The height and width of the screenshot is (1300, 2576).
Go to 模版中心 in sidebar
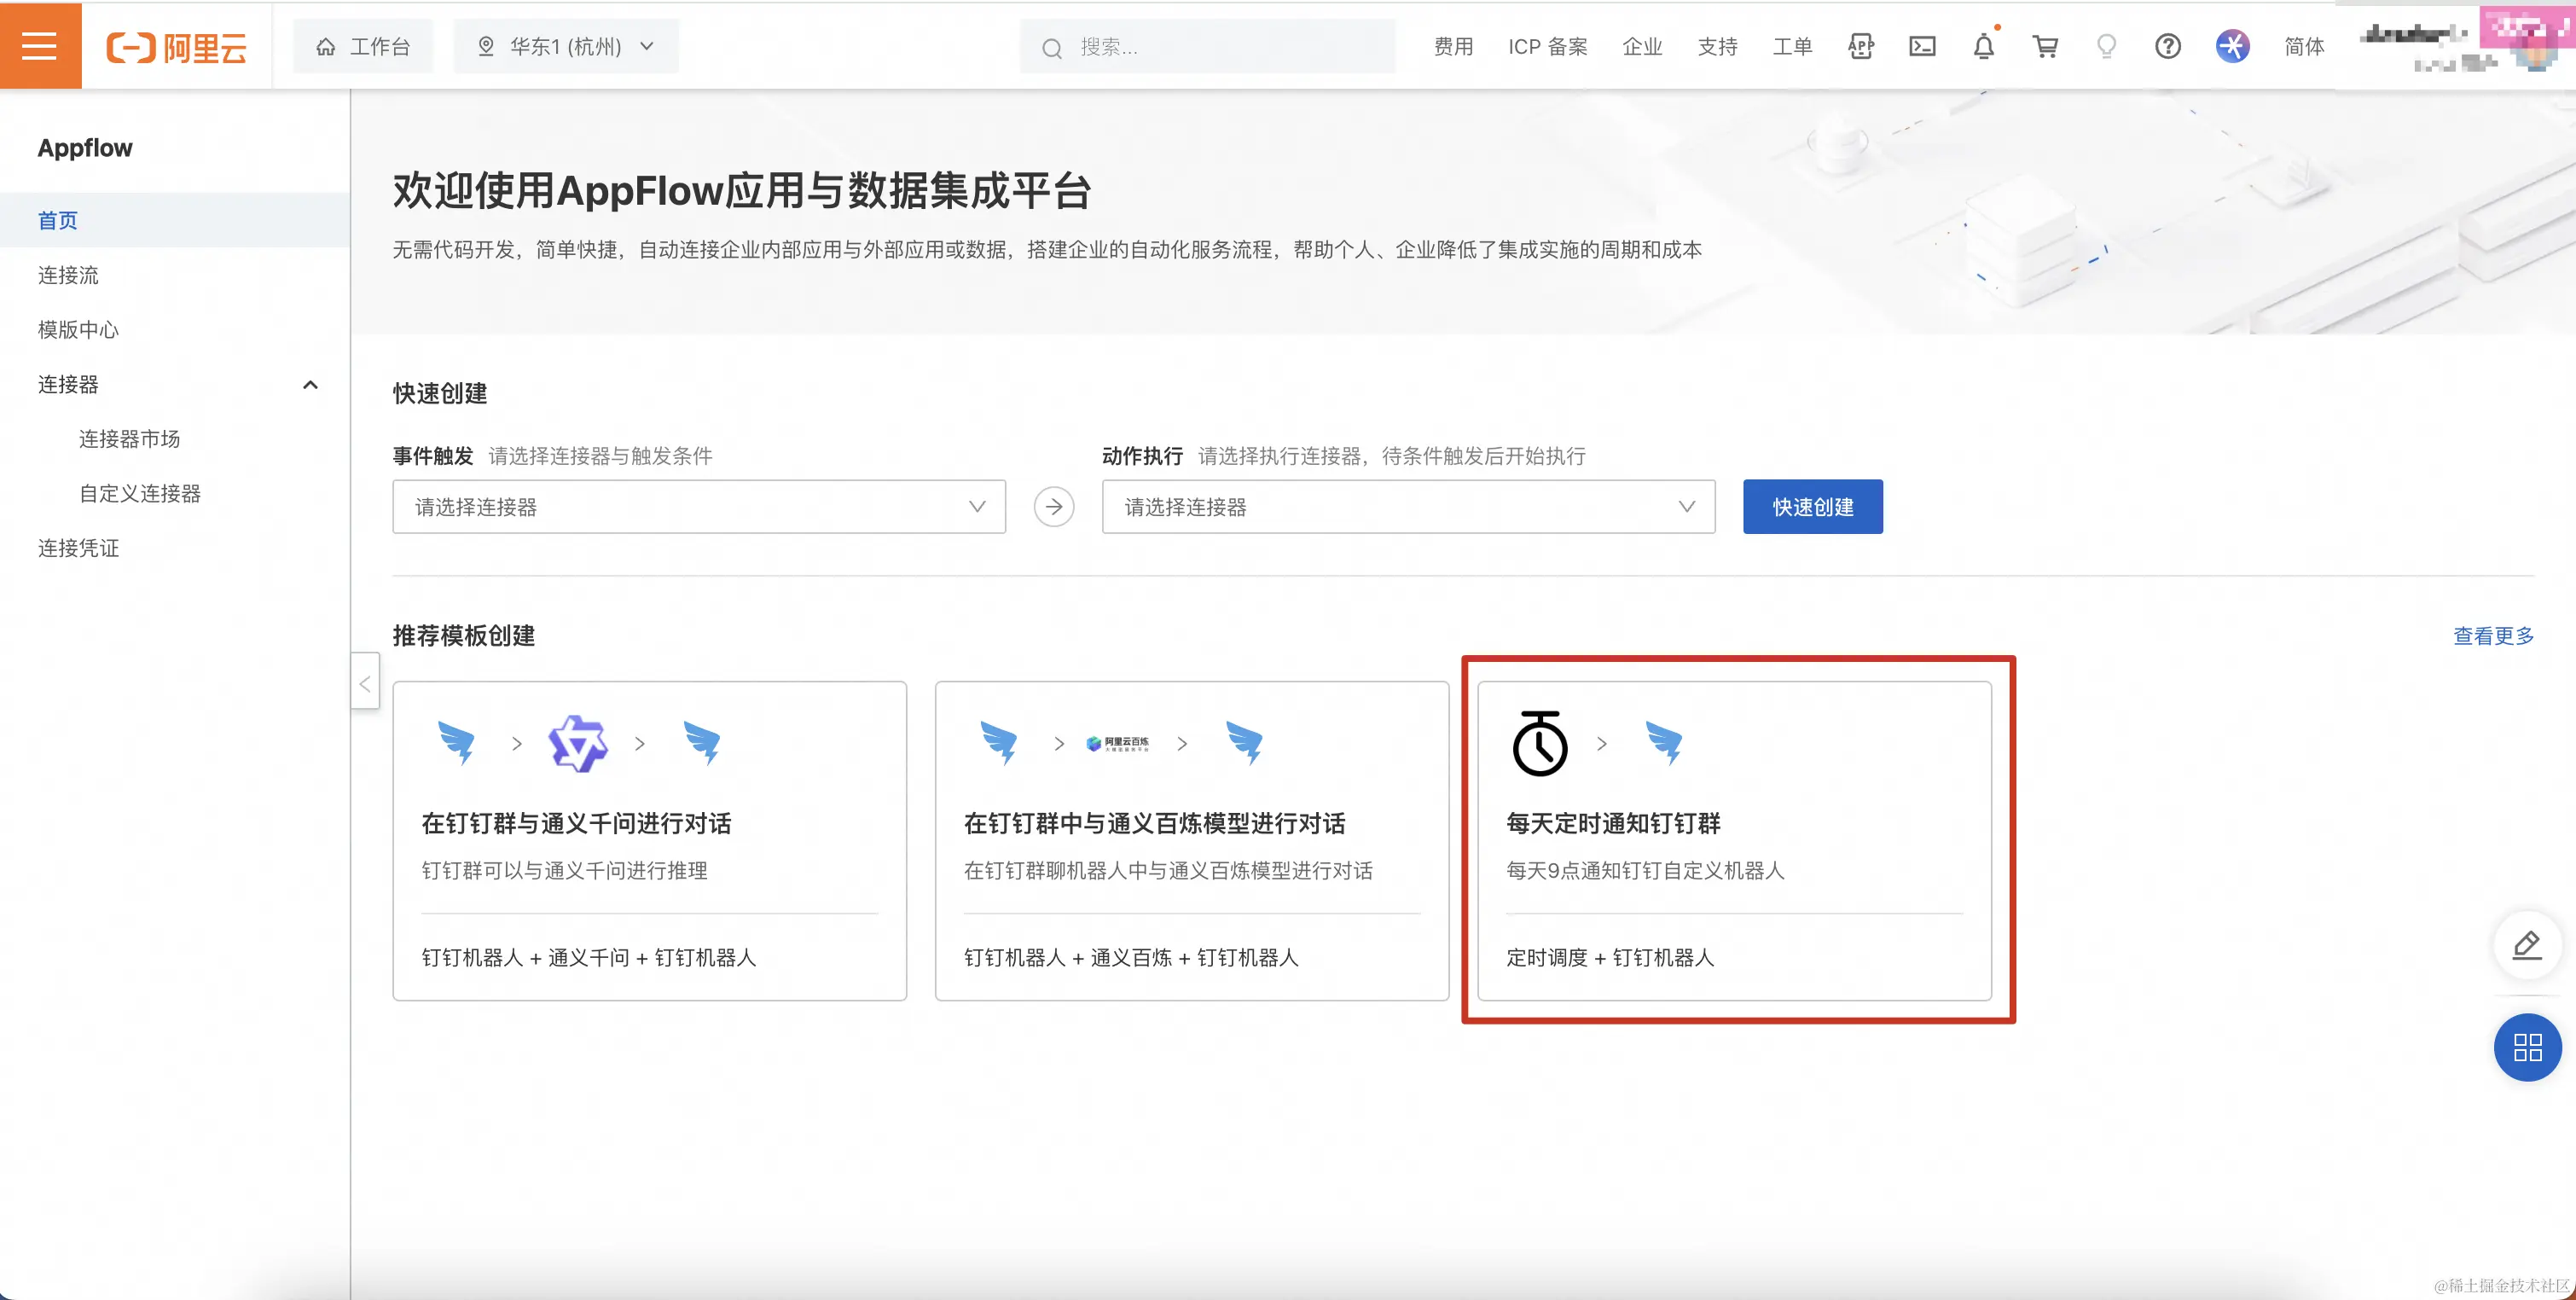click(x=78, y=330)
